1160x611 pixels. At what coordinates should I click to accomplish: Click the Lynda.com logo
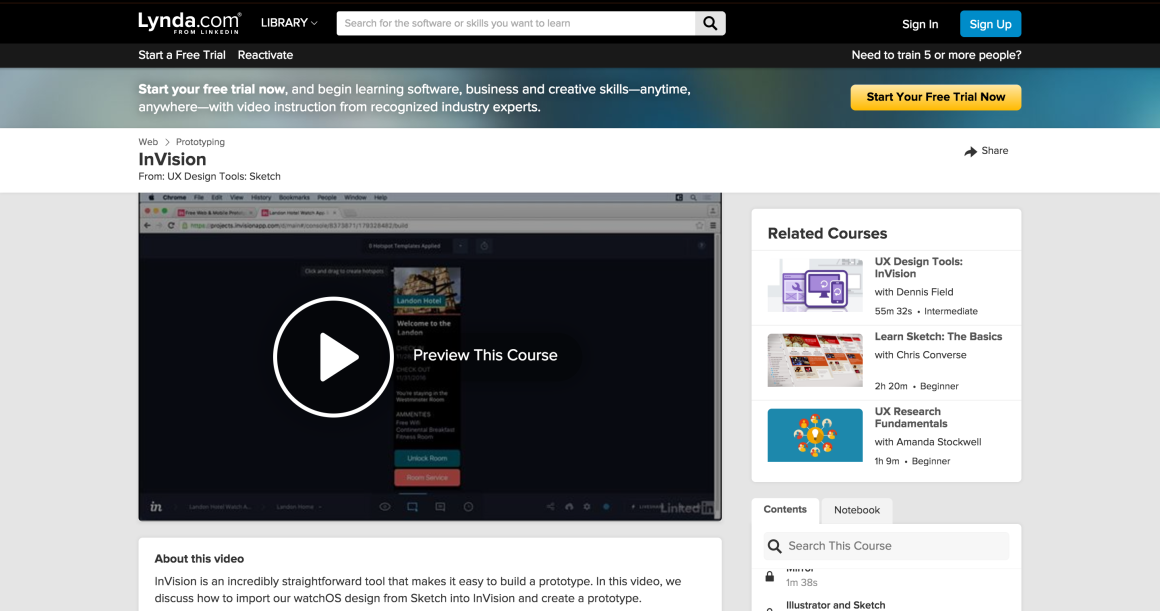(x=189, y=23)
